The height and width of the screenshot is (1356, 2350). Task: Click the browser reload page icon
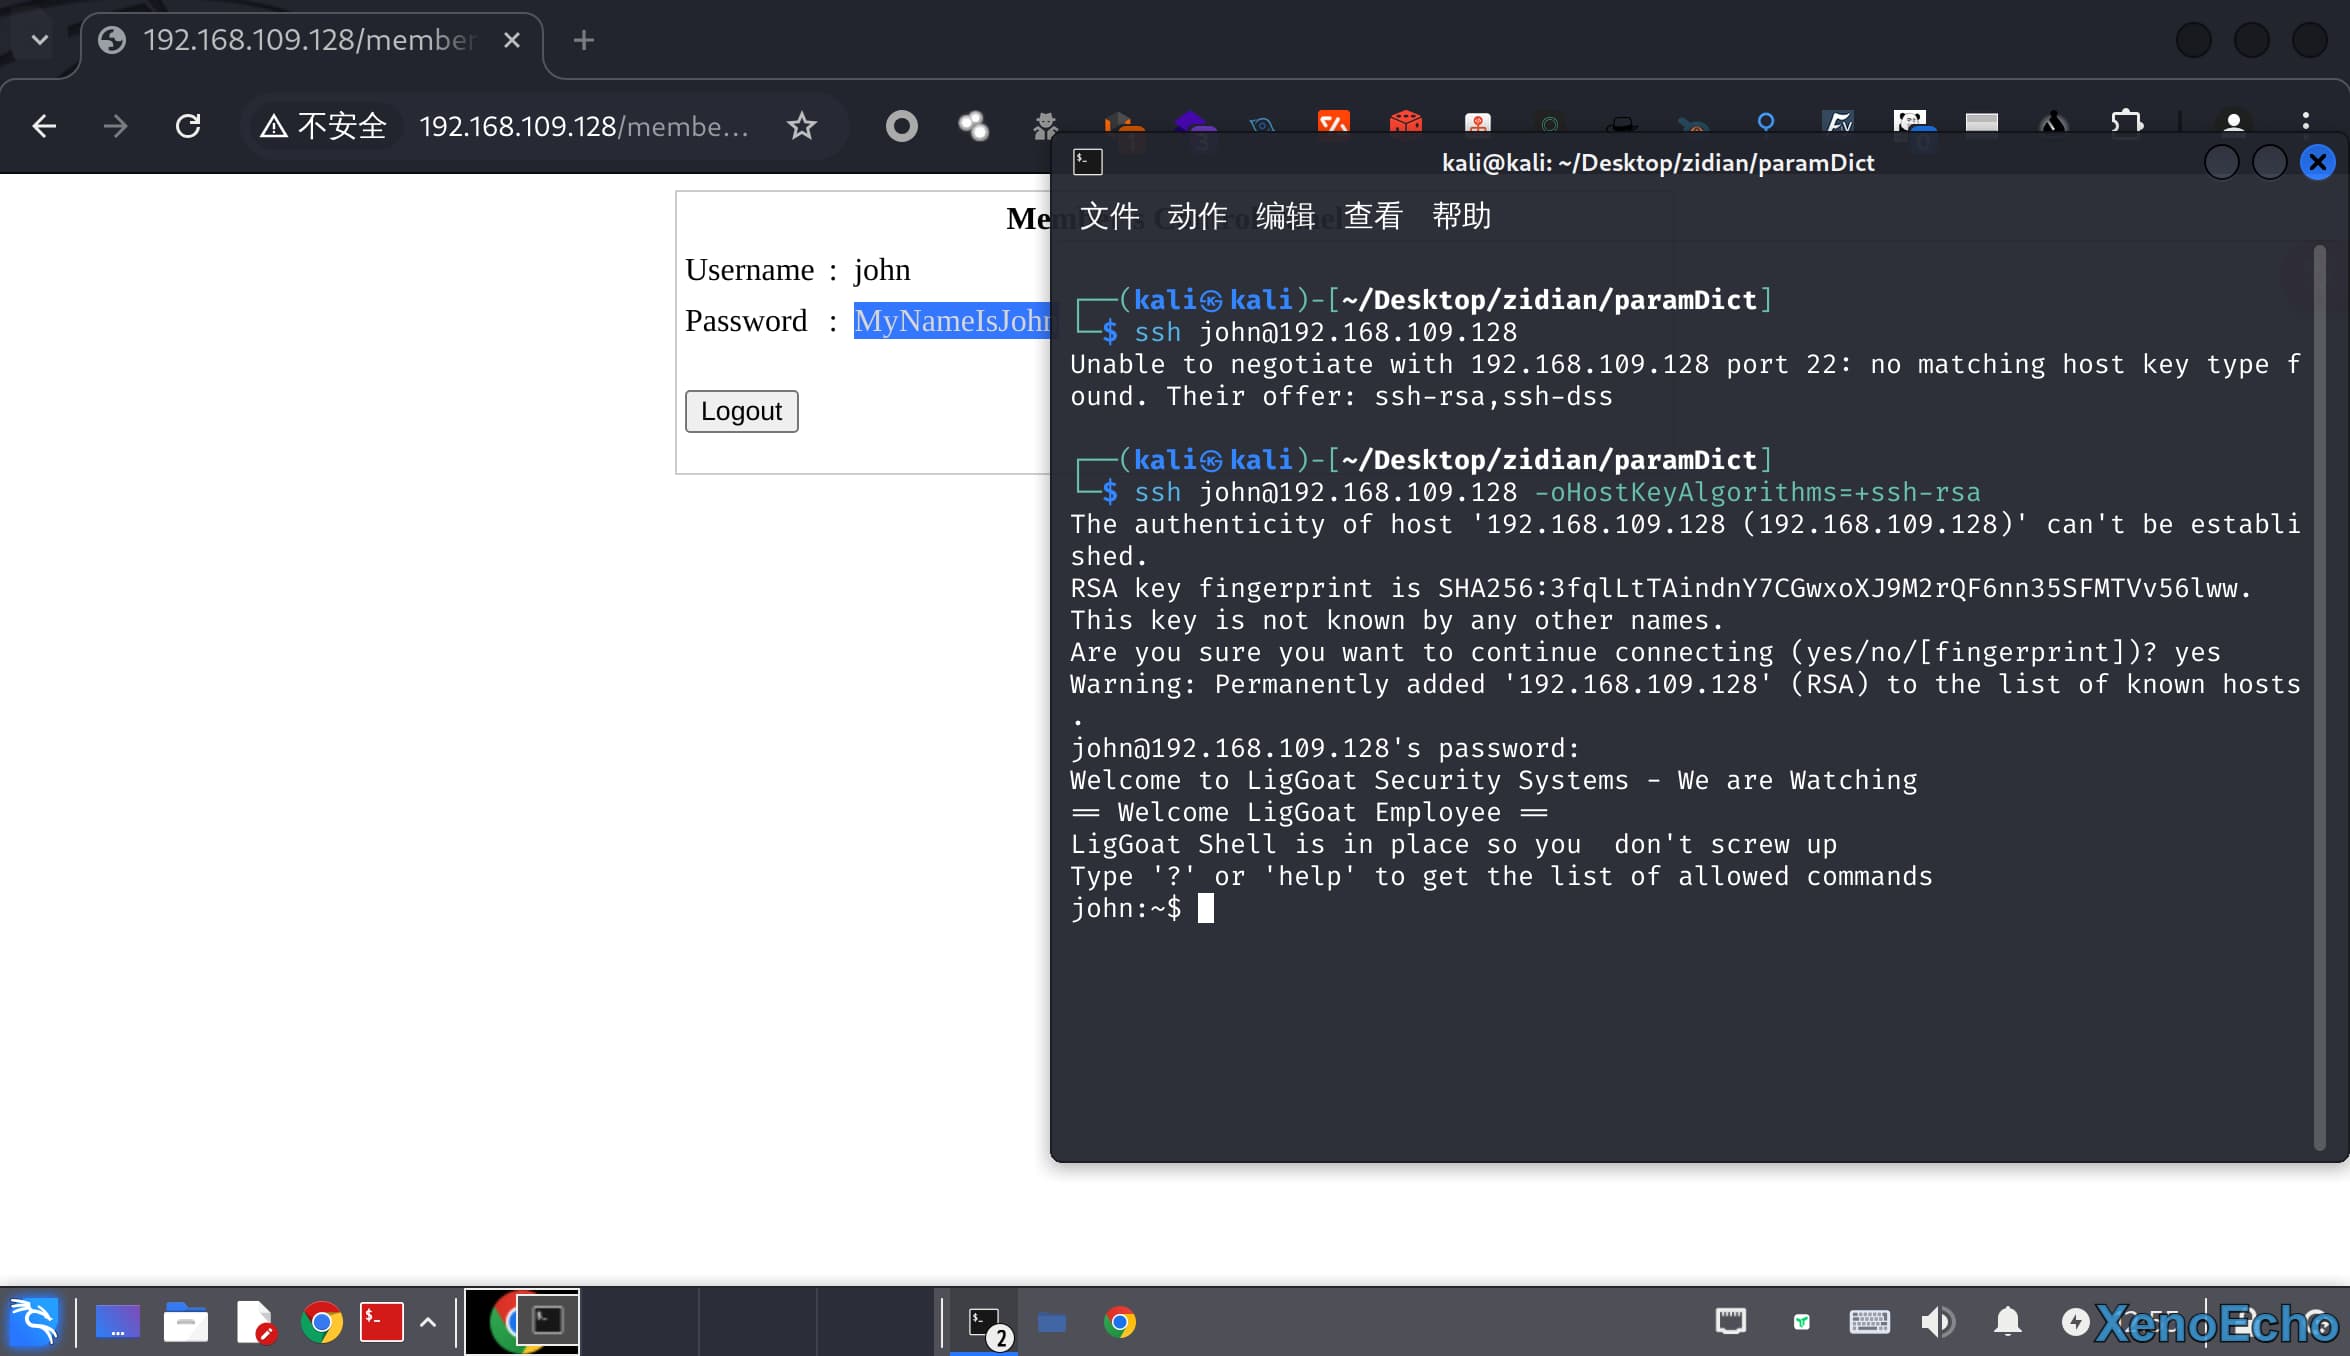pyautogui.click(x=188, y=126)
